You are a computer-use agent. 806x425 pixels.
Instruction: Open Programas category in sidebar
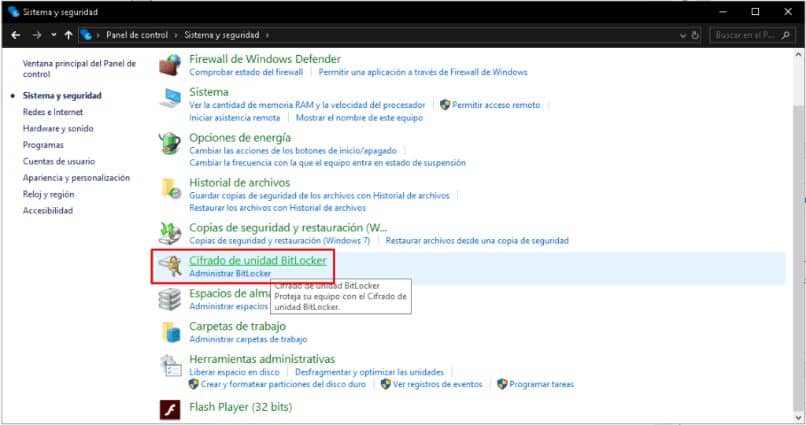coord(43,145)
